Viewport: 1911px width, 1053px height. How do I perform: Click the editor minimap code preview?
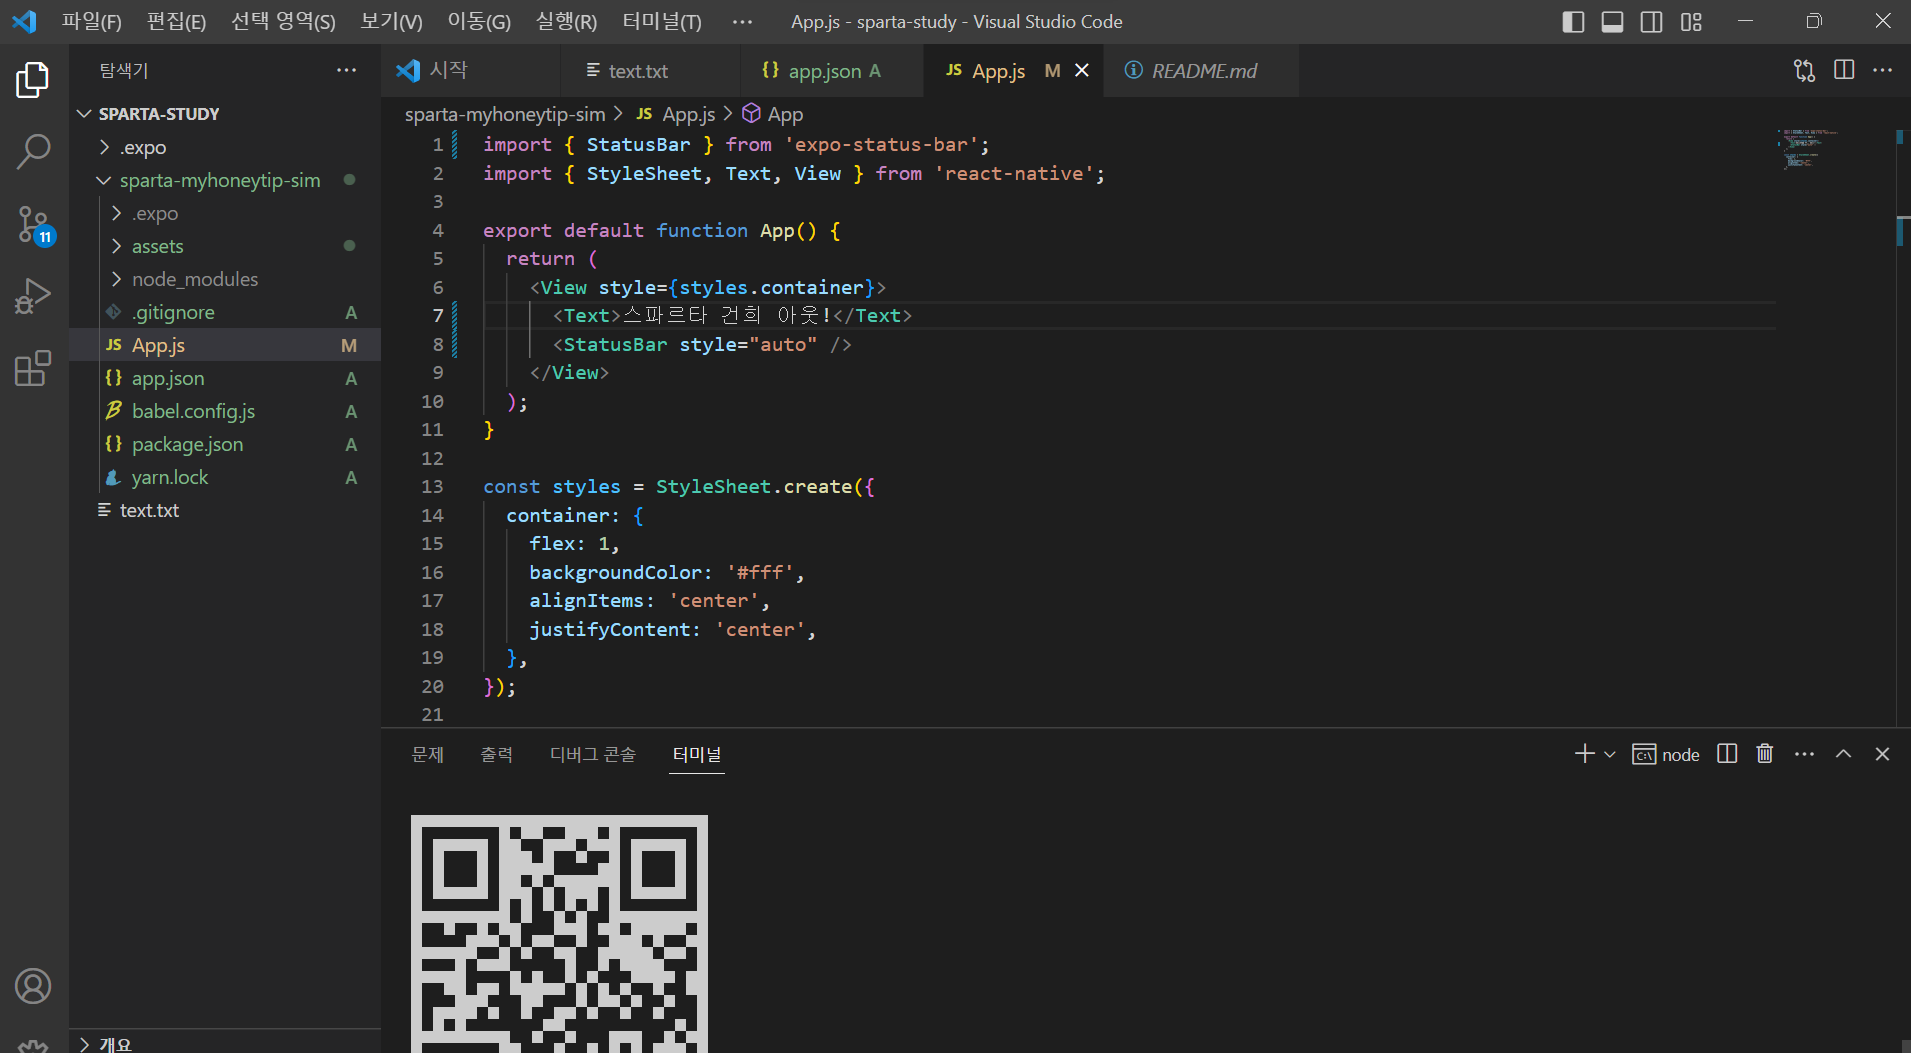(x=1809, y=148)
